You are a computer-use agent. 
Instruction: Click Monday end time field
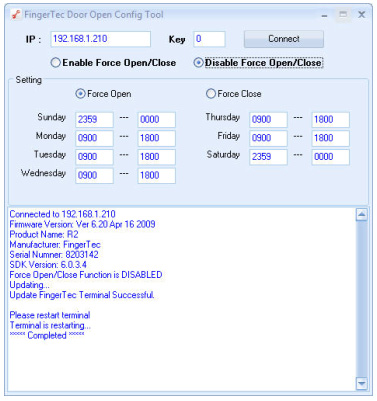(x=157, y=138)
